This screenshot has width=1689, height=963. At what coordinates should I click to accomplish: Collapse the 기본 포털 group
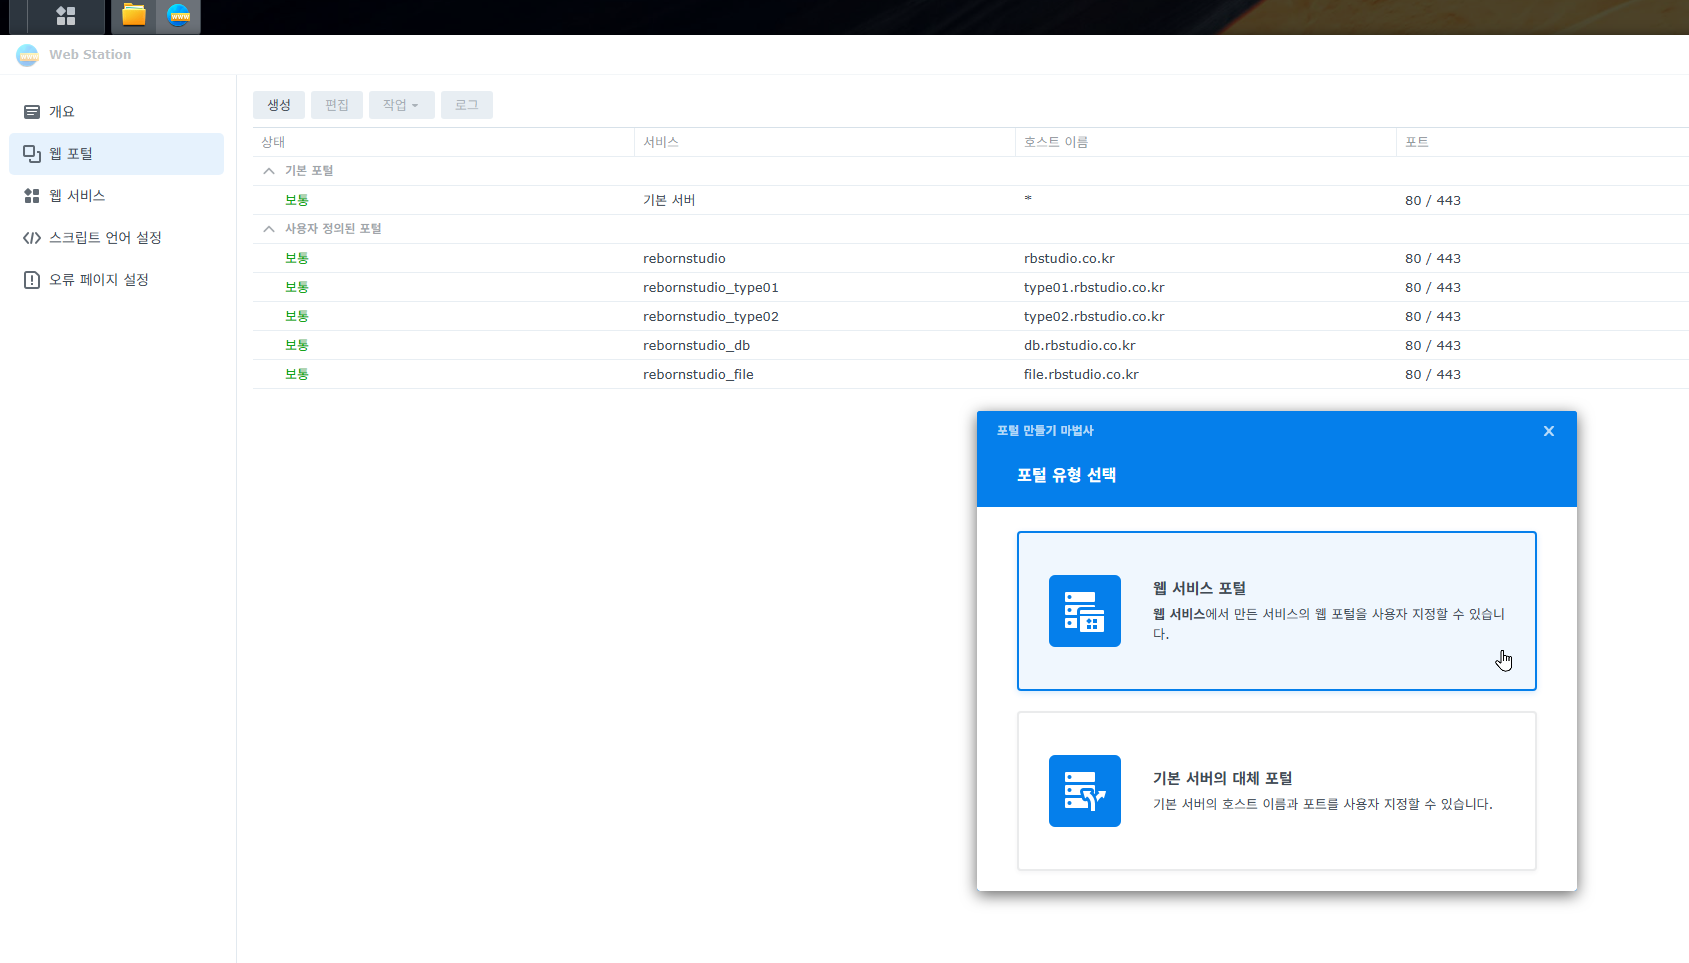pyautogui.click(x=269, y=171)
